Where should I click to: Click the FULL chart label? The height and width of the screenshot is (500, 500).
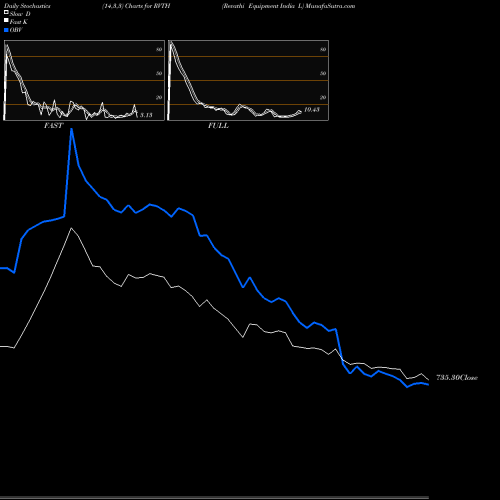(x=218, y=125)
